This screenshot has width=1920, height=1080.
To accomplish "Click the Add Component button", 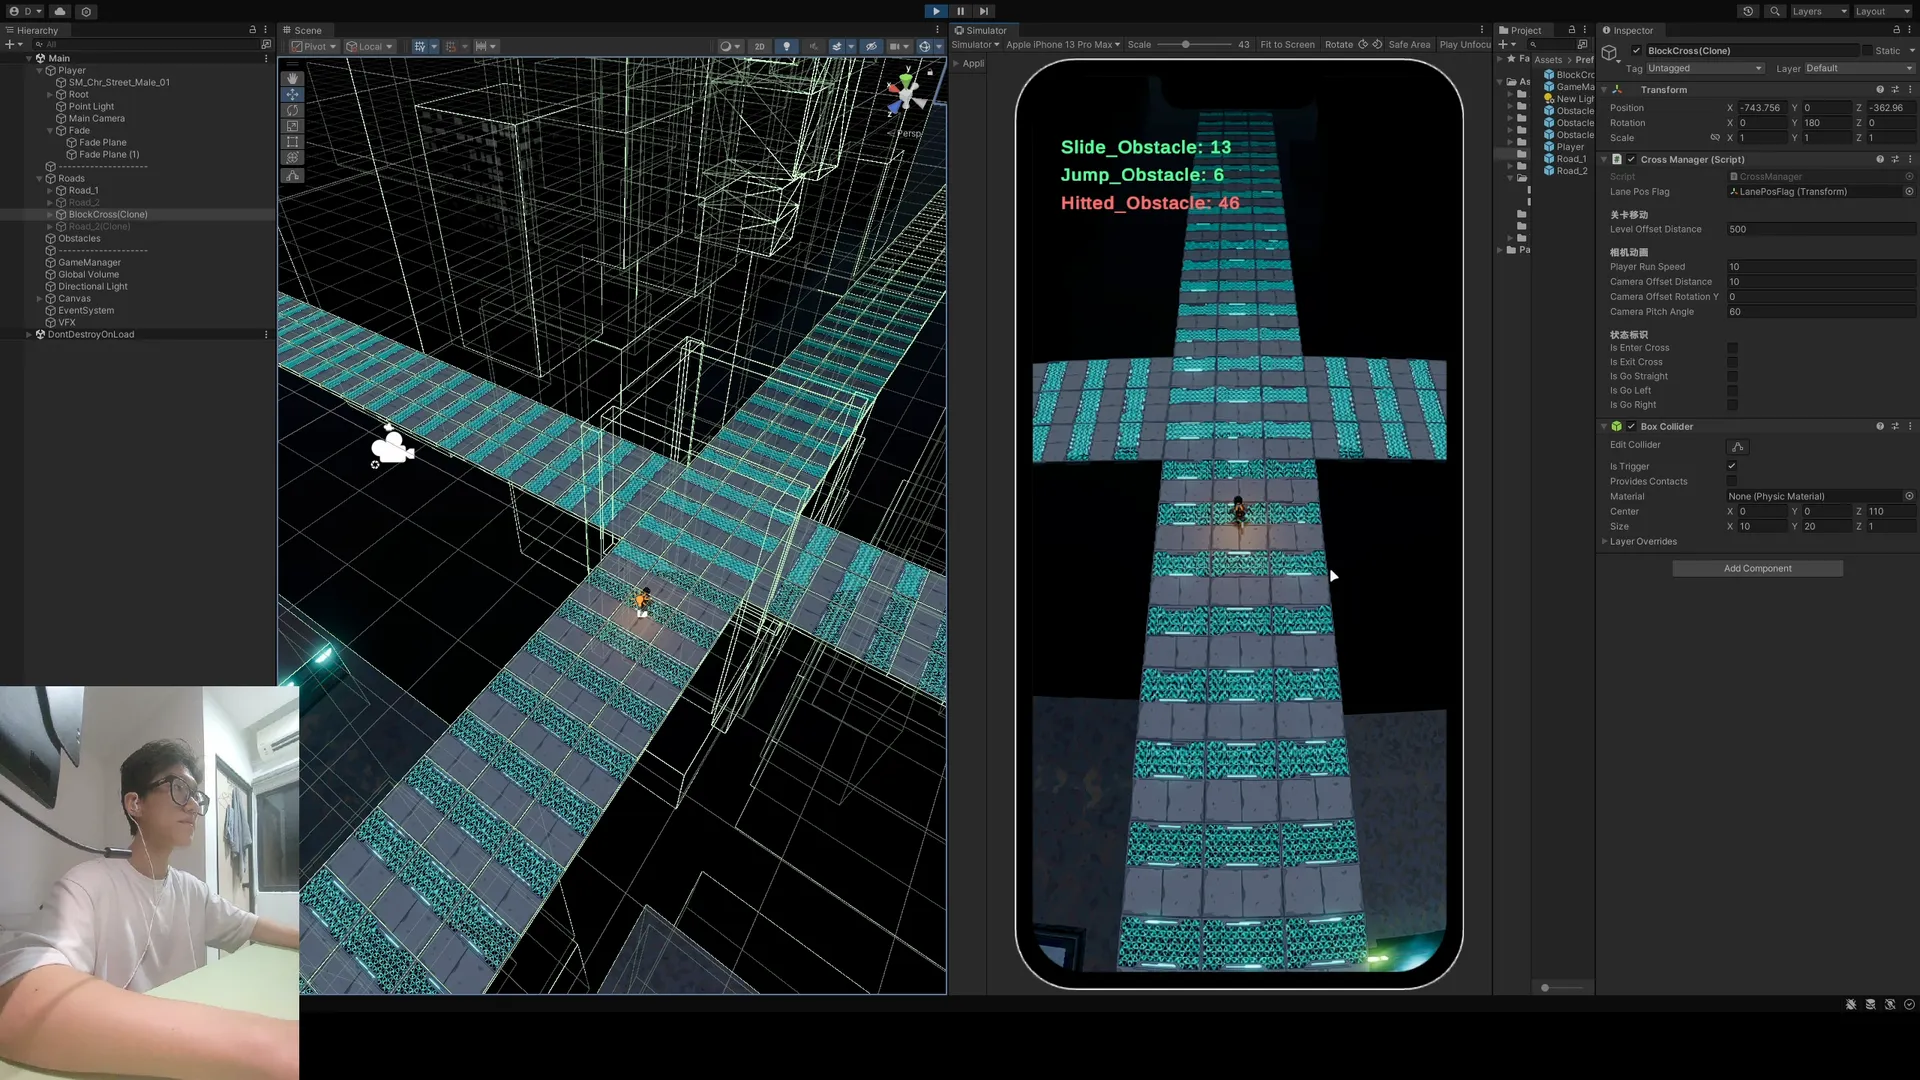I will click(1757, 568).
